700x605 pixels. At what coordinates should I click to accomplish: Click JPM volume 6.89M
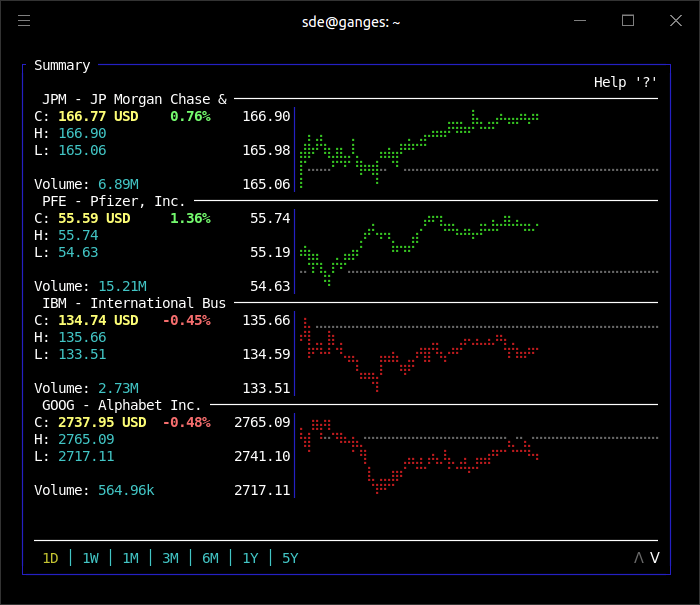coord(118,184)
